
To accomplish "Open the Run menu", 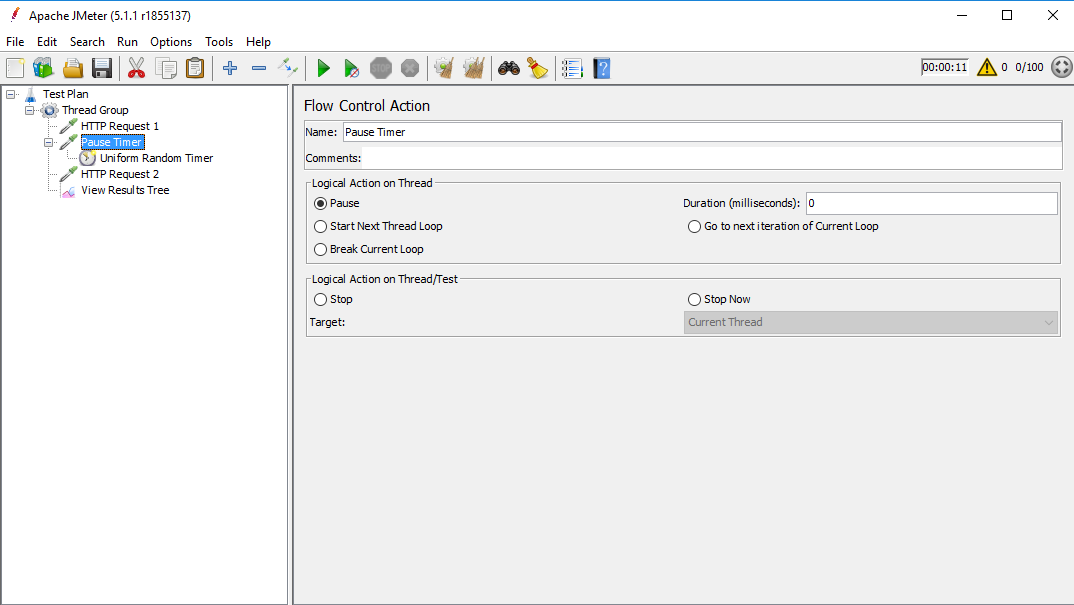I will pyautogui.click(x=127, y=42).
